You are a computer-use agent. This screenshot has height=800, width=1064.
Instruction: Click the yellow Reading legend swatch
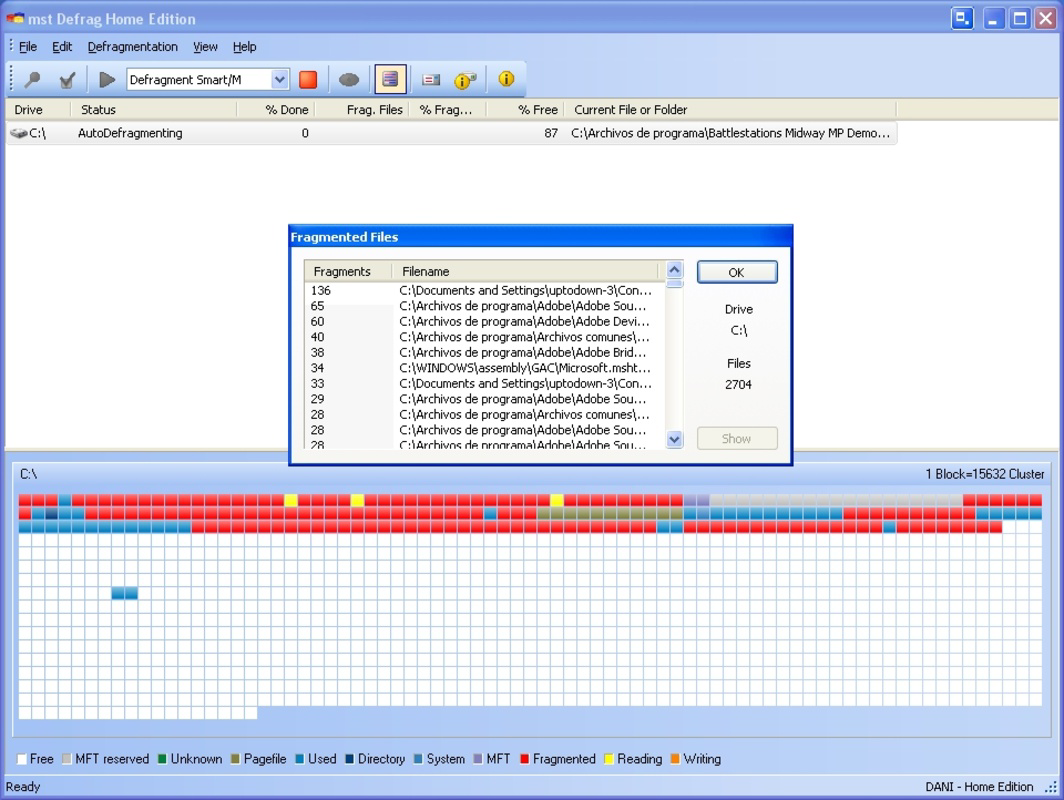pyautogui.click(x=609, y=759)
